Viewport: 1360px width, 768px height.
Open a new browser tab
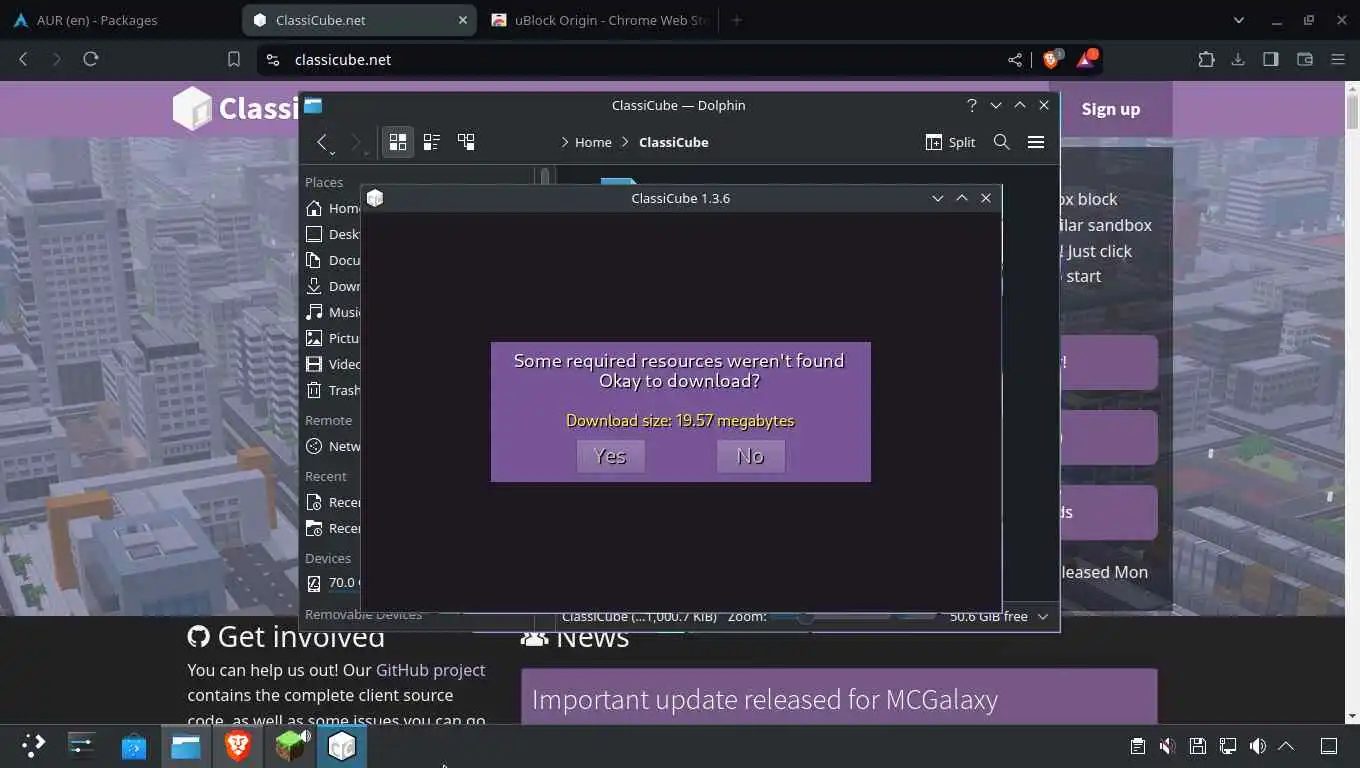(737, 20)
